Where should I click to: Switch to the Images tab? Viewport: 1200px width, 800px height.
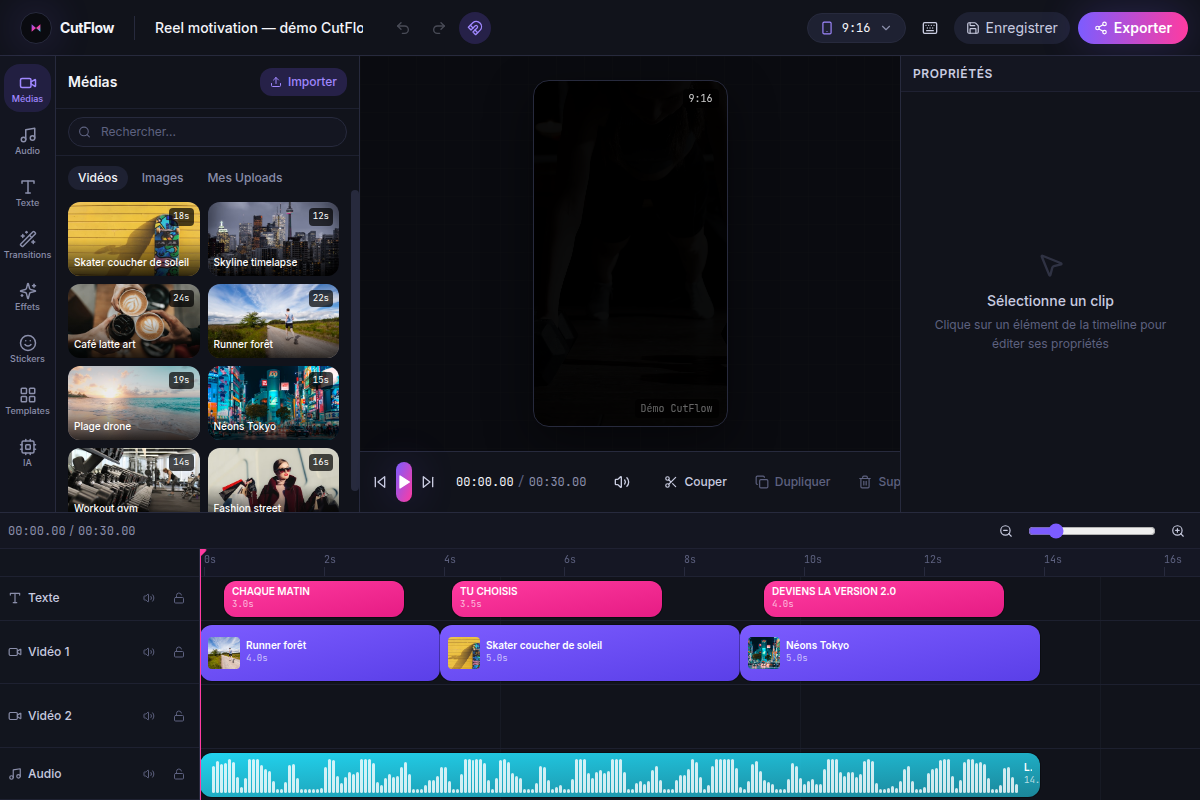tap(163, 178)
